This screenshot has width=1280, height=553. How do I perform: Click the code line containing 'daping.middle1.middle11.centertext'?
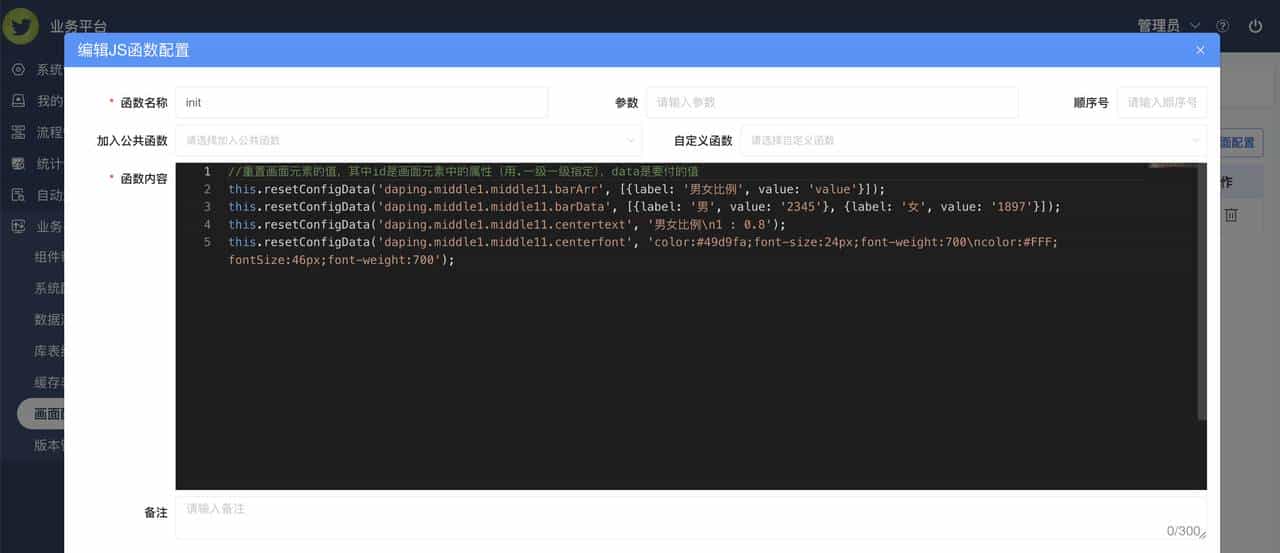(507, 225)
